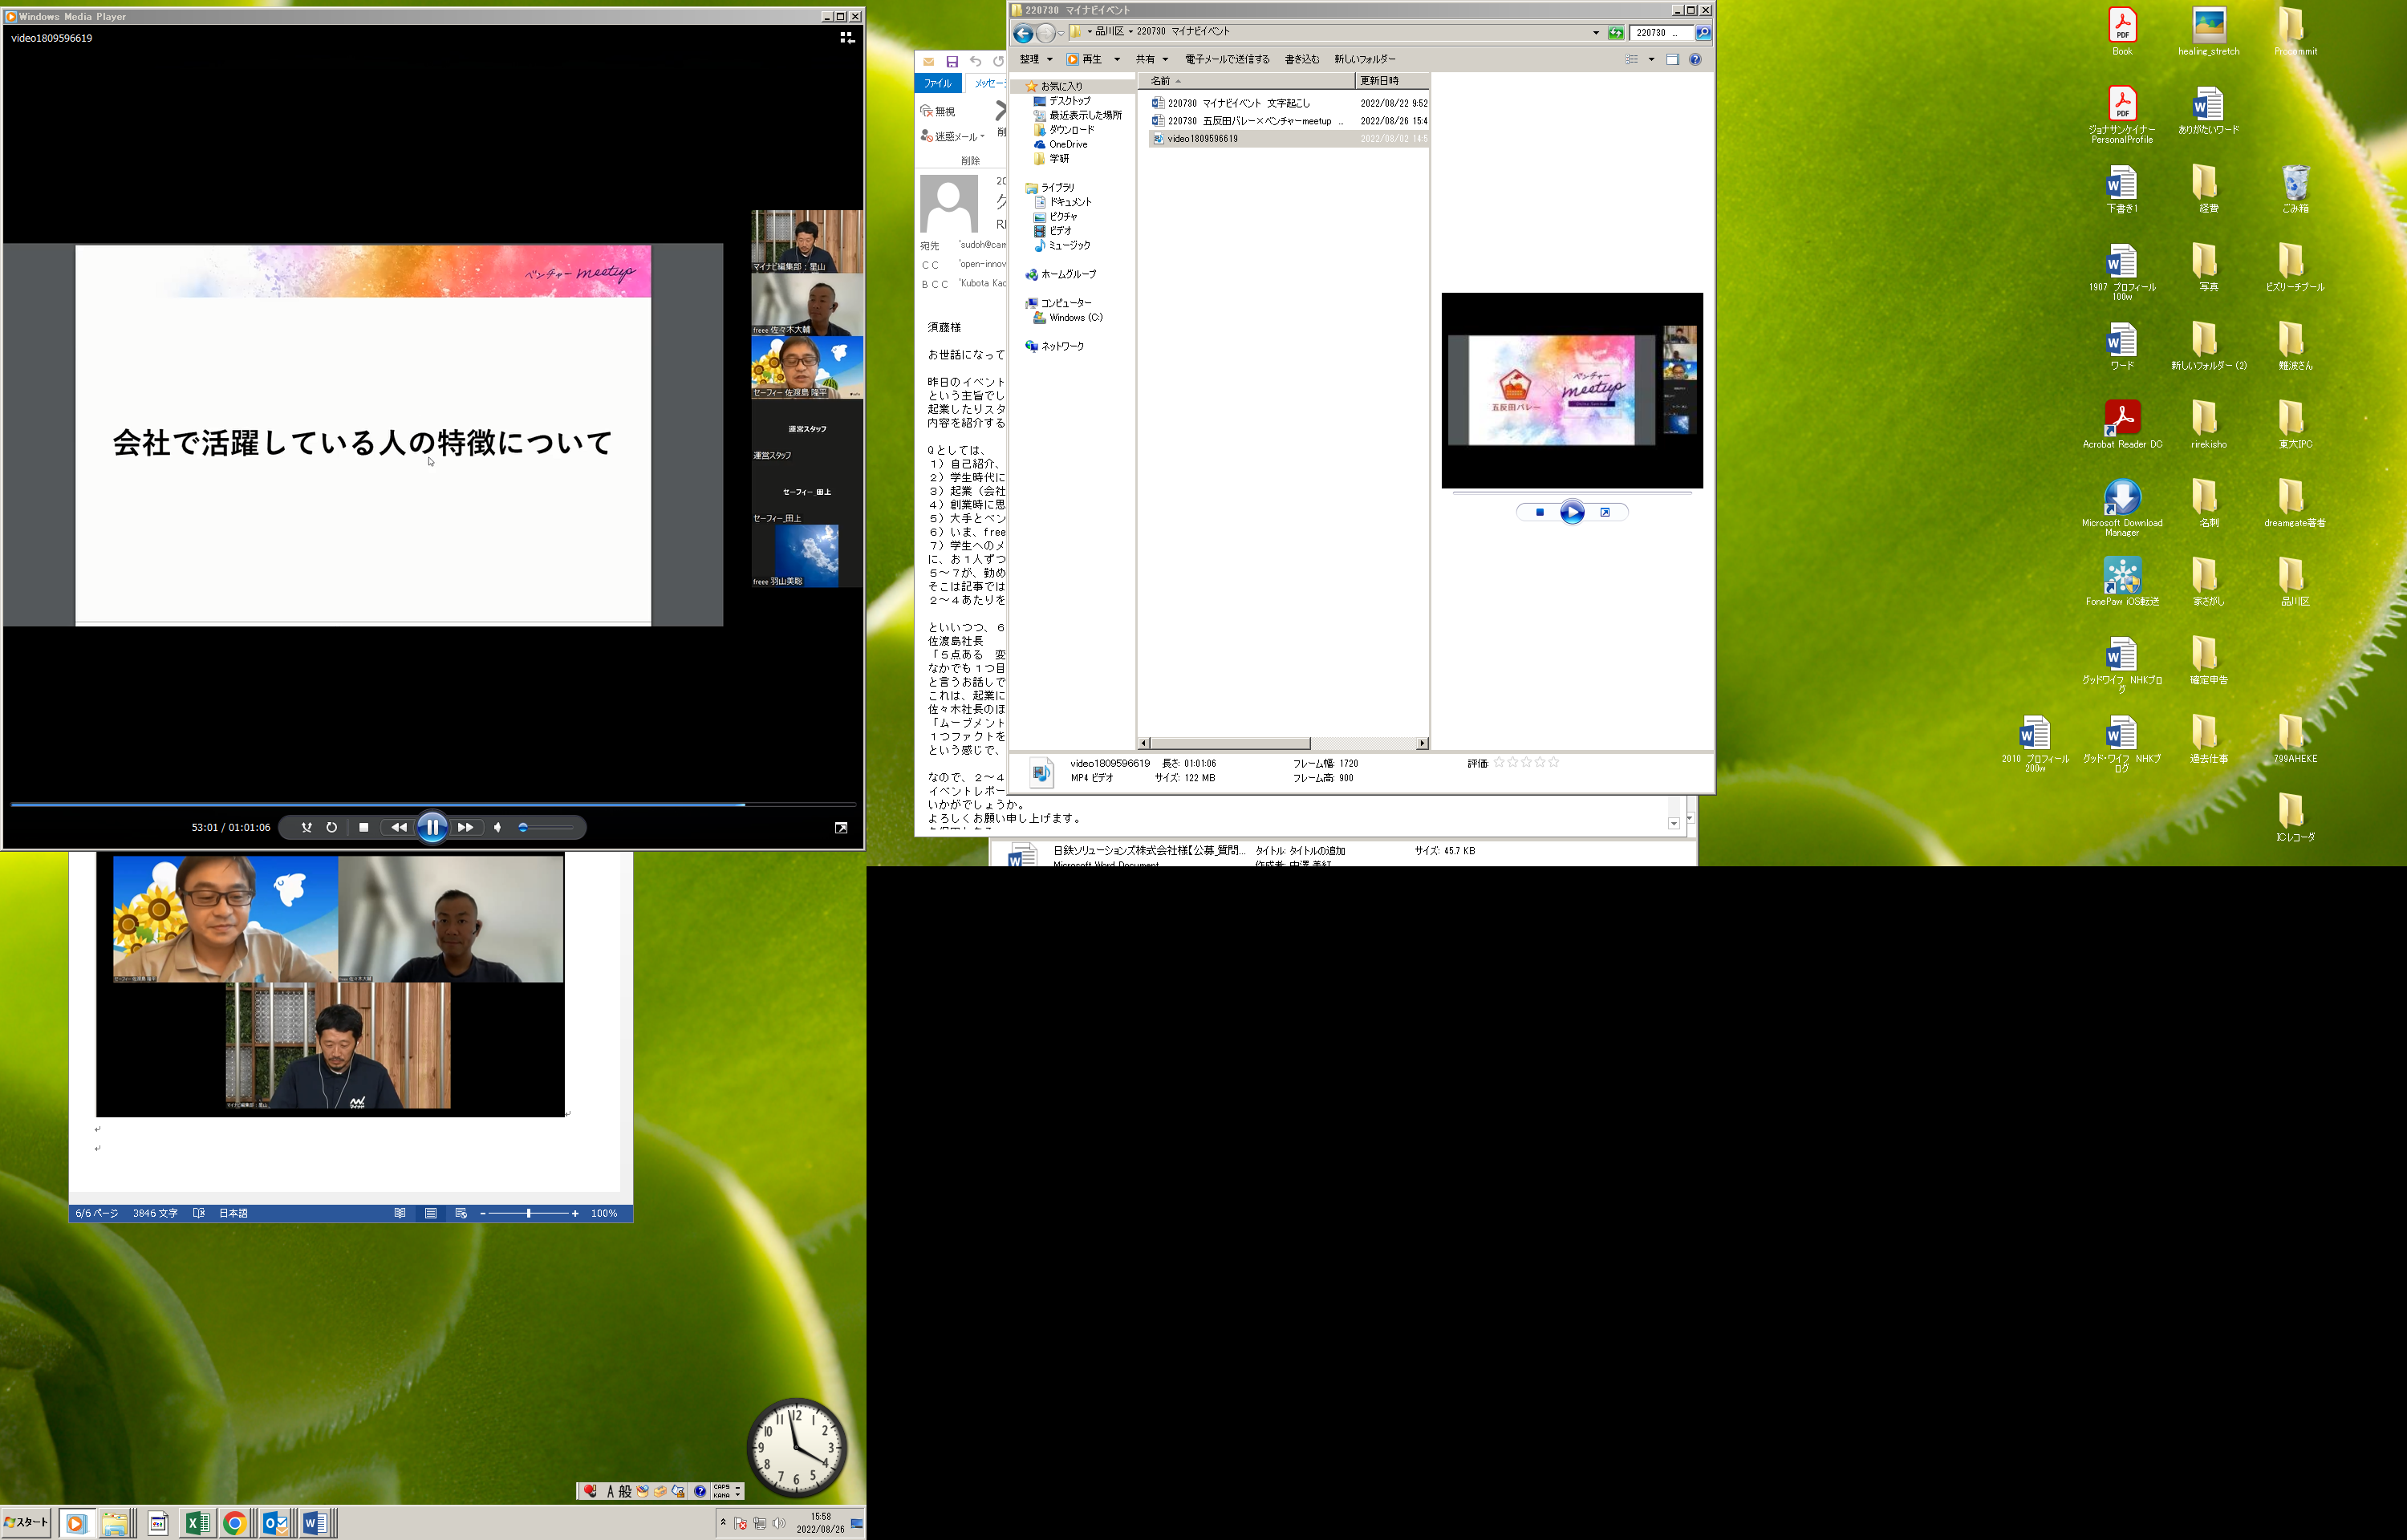Click 新しいフォルダー button

[1364, 59]
